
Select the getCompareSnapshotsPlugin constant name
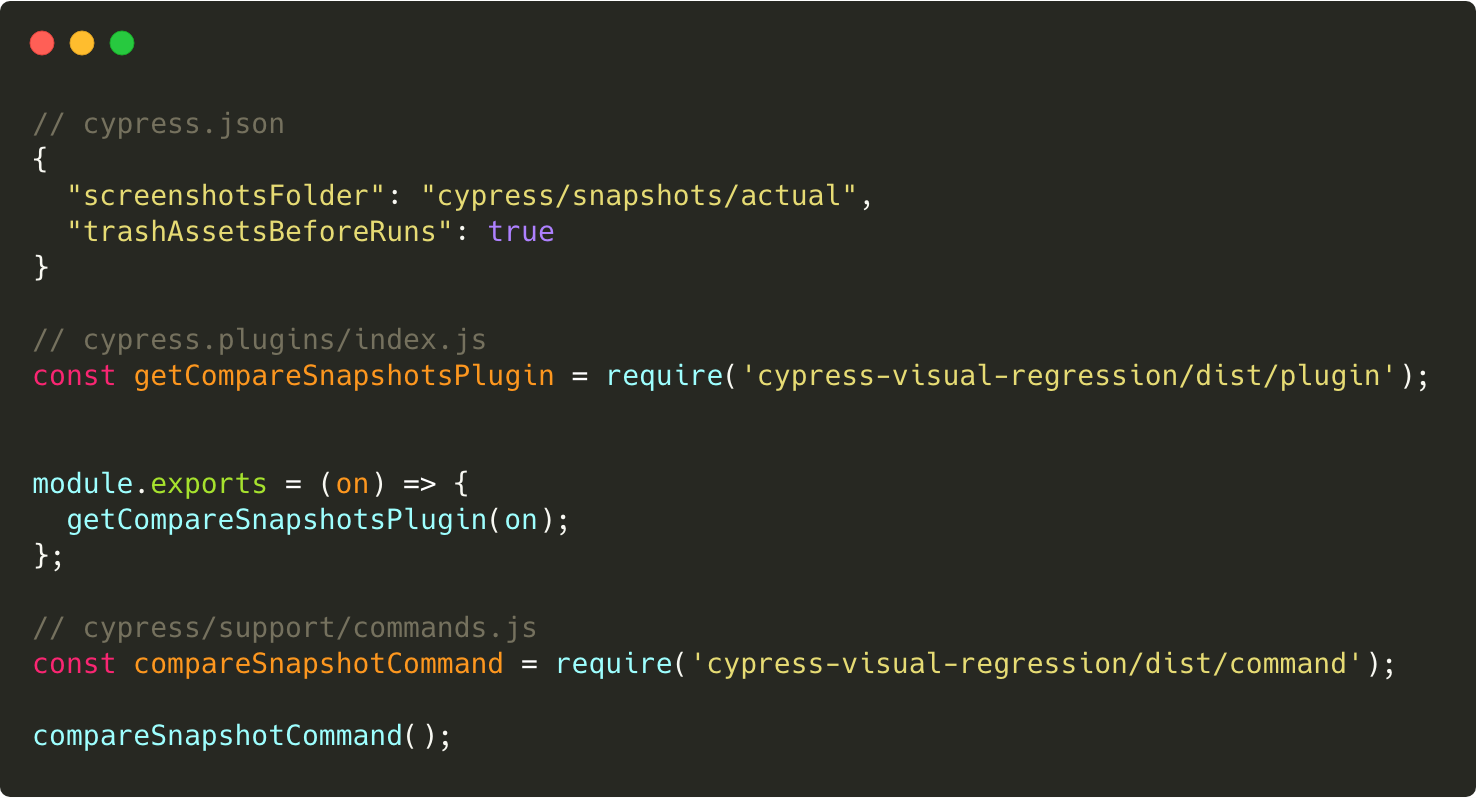[343, 375]
